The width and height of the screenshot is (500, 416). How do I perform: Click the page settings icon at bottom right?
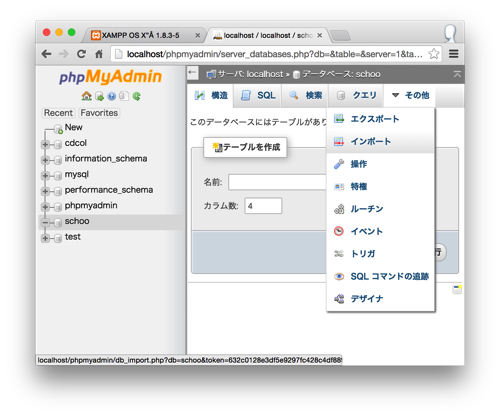pyautogui.click(x=457, y=289)
